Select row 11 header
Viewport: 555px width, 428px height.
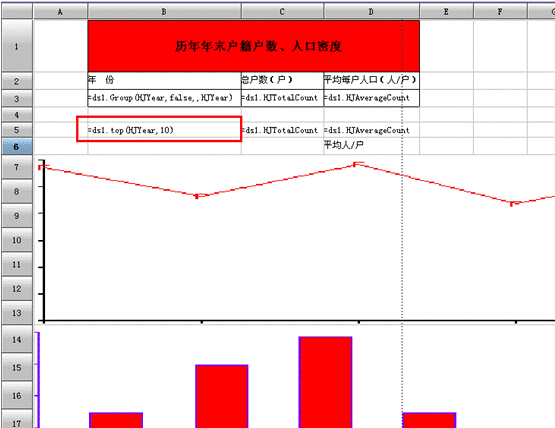coord(17,264)
